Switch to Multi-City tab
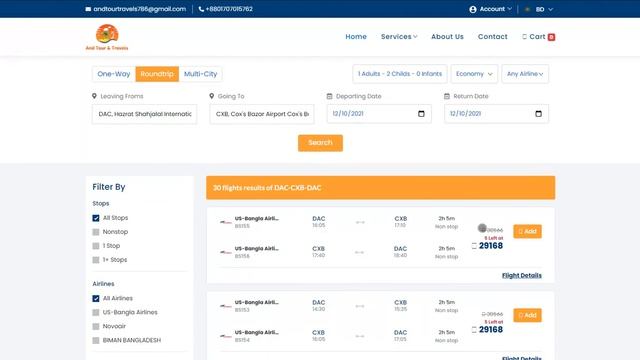 click(x=200, y=74)
